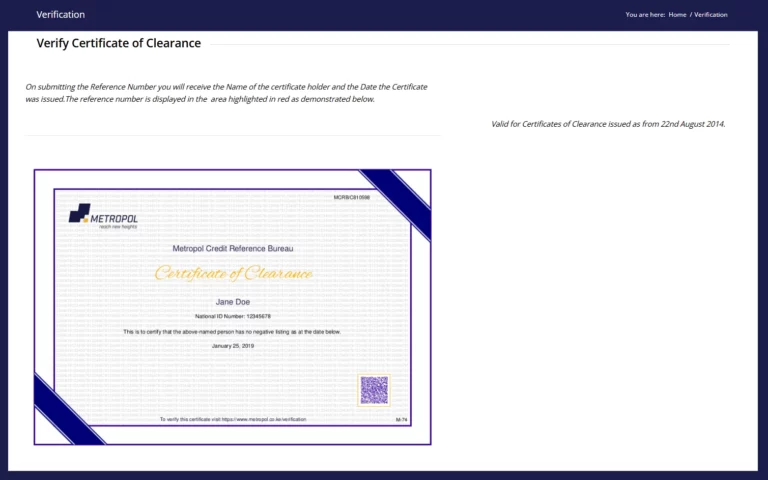Screen dimensions: 768x480
Task: Click the January 25, 2019 date
Action: pos(232,345)
